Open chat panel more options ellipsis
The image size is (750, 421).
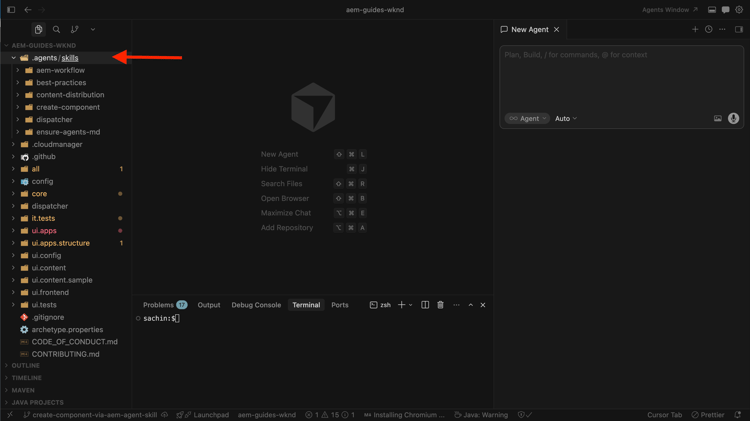(x=722, y=29)
